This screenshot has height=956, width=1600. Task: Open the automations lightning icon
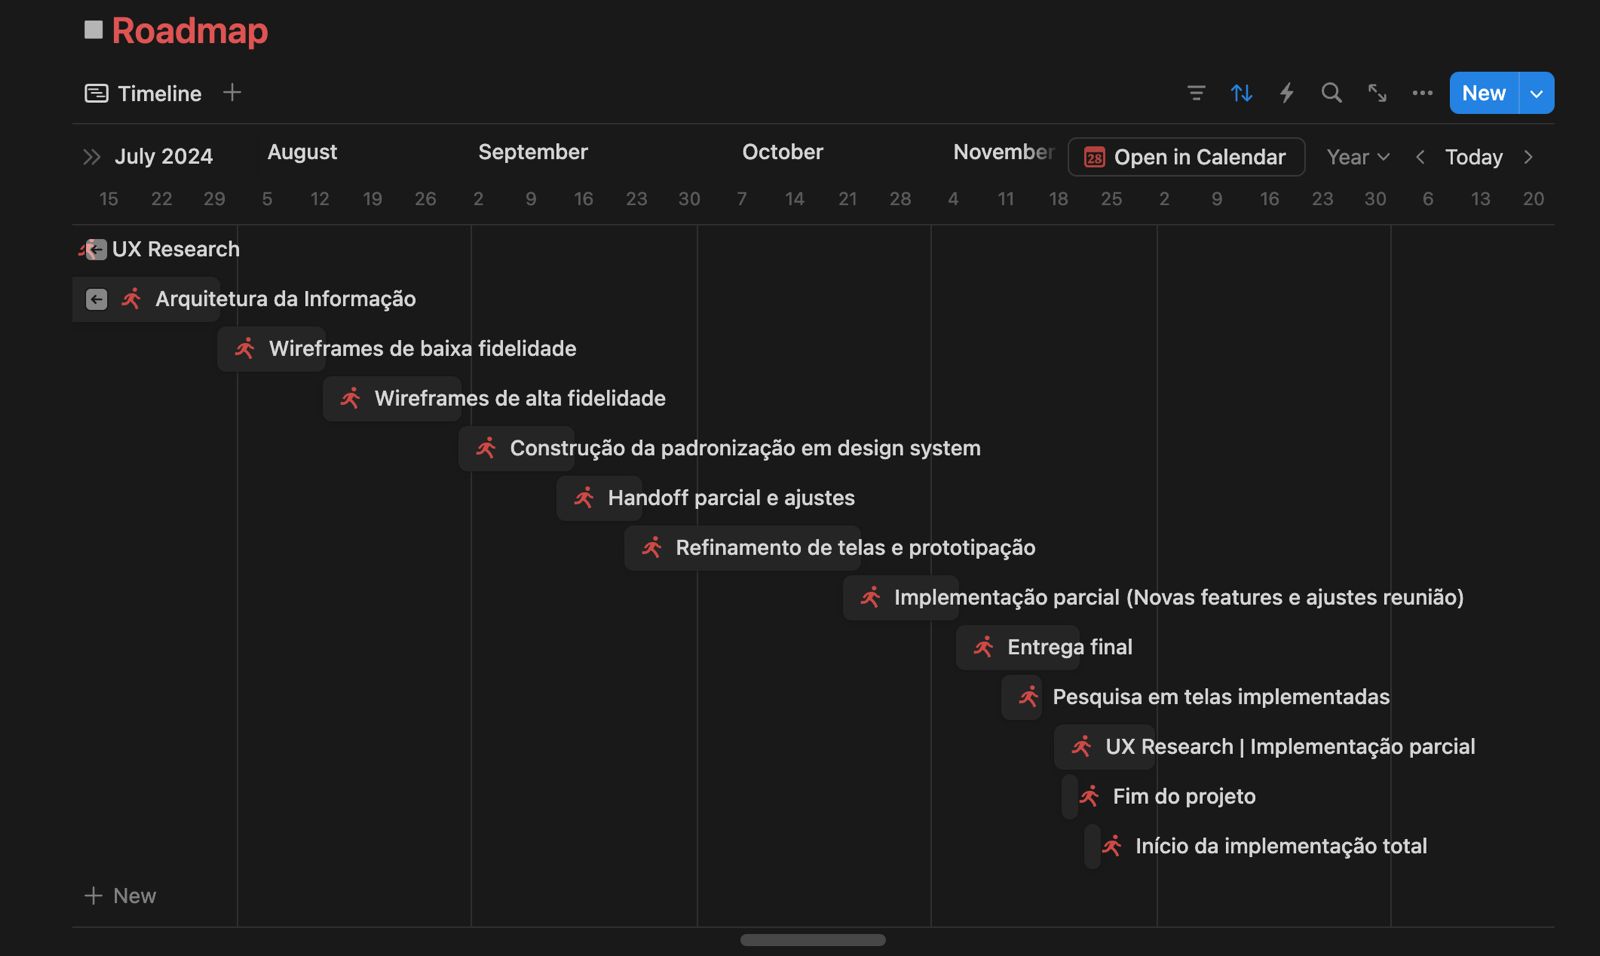tap(1287, 93)
